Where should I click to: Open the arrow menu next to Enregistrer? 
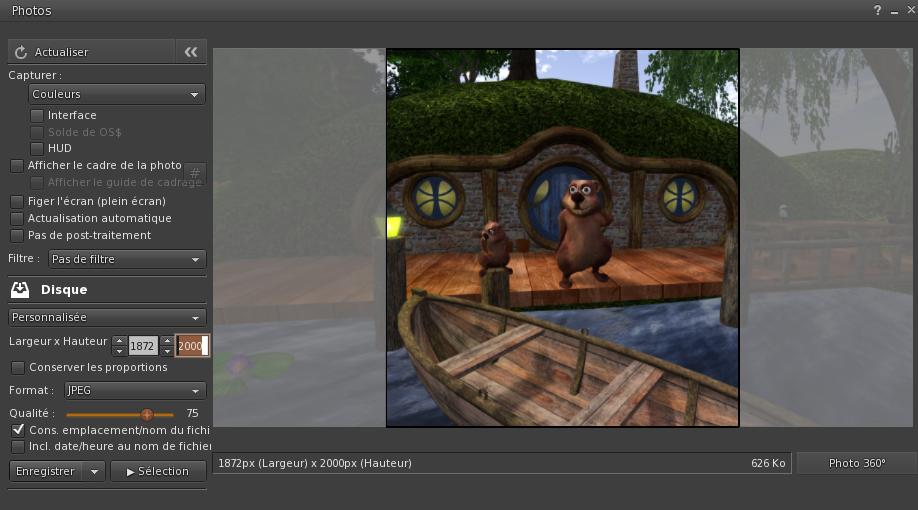point(94,471)
